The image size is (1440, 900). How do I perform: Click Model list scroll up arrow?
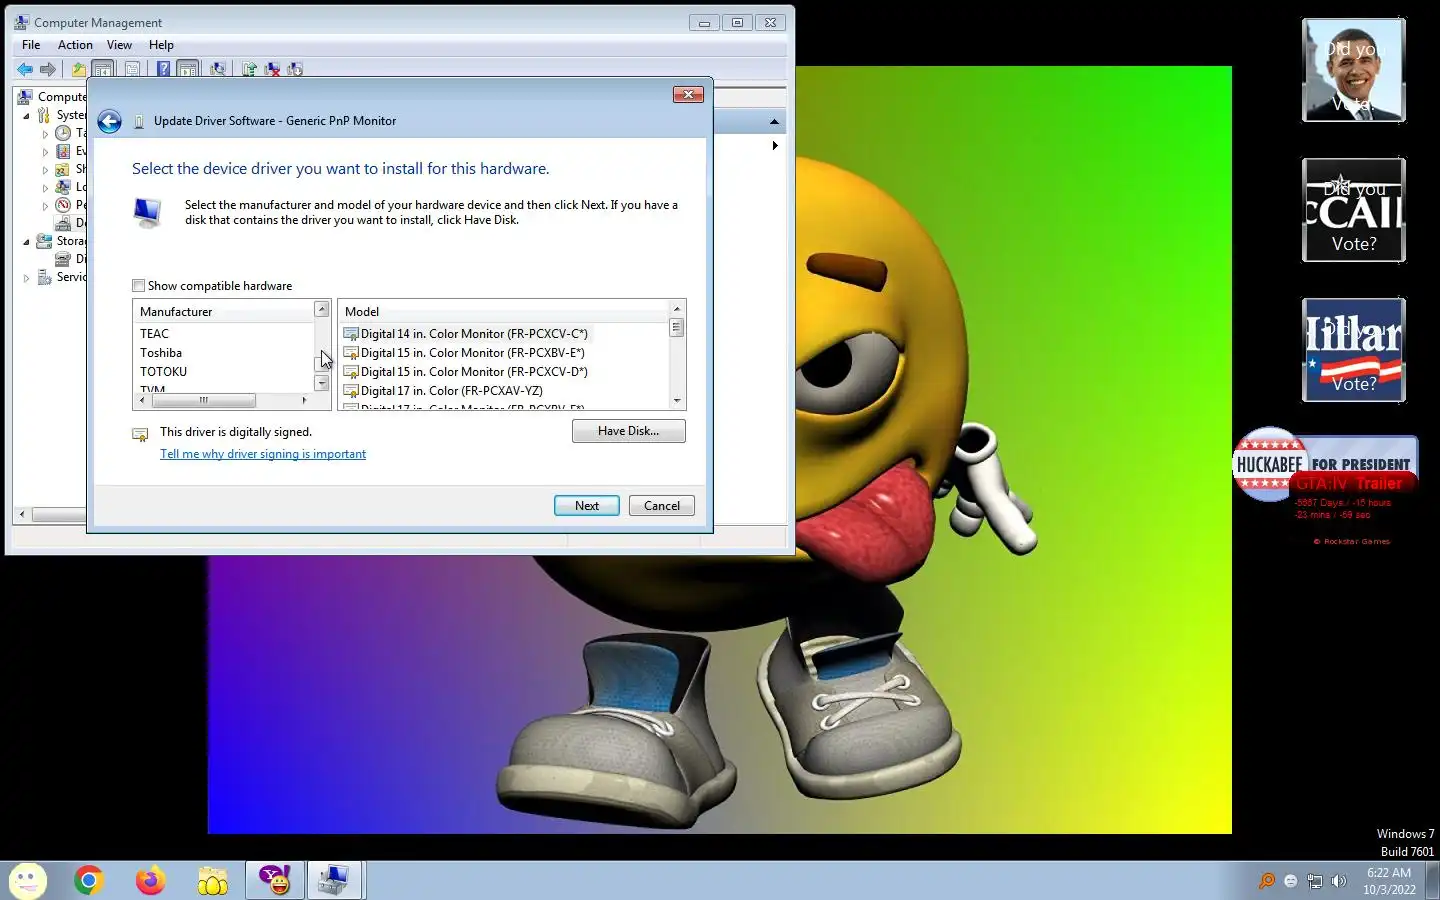coord(677,309)
